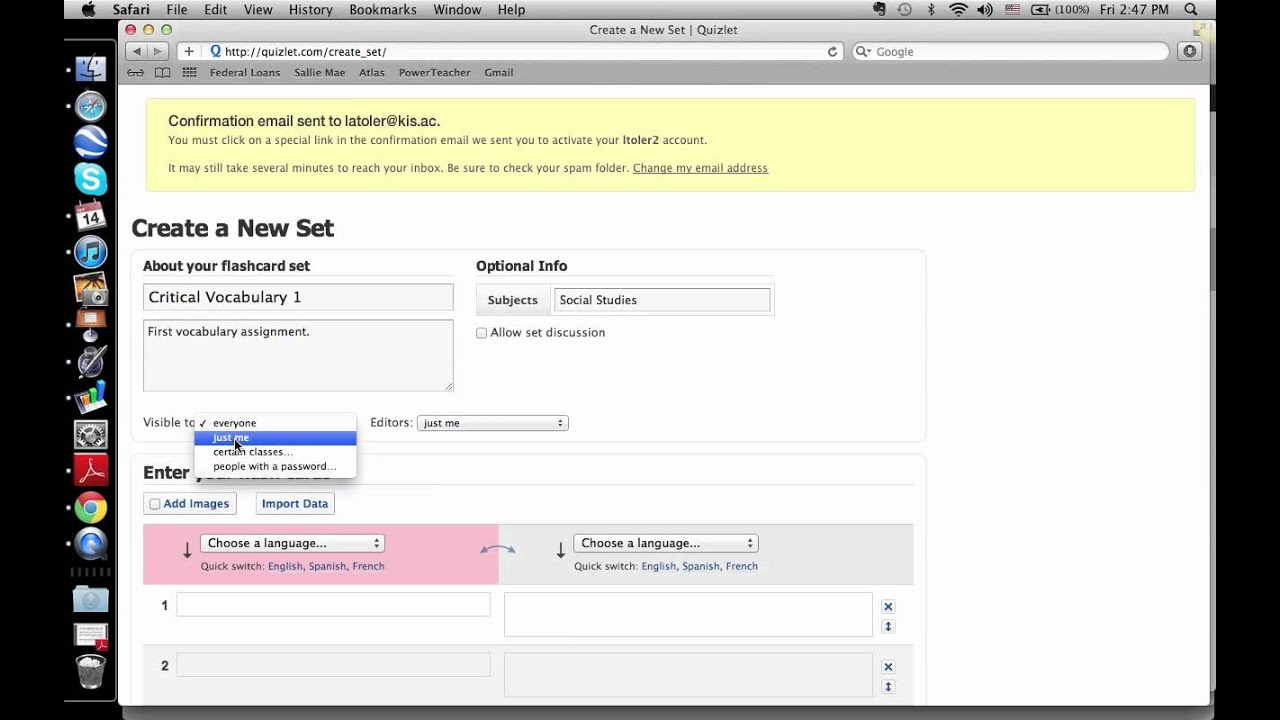The height and width of the screenshot is (720, 1280).
Task: Open Keynote from the dock
Action: click(x=90, y=324)
